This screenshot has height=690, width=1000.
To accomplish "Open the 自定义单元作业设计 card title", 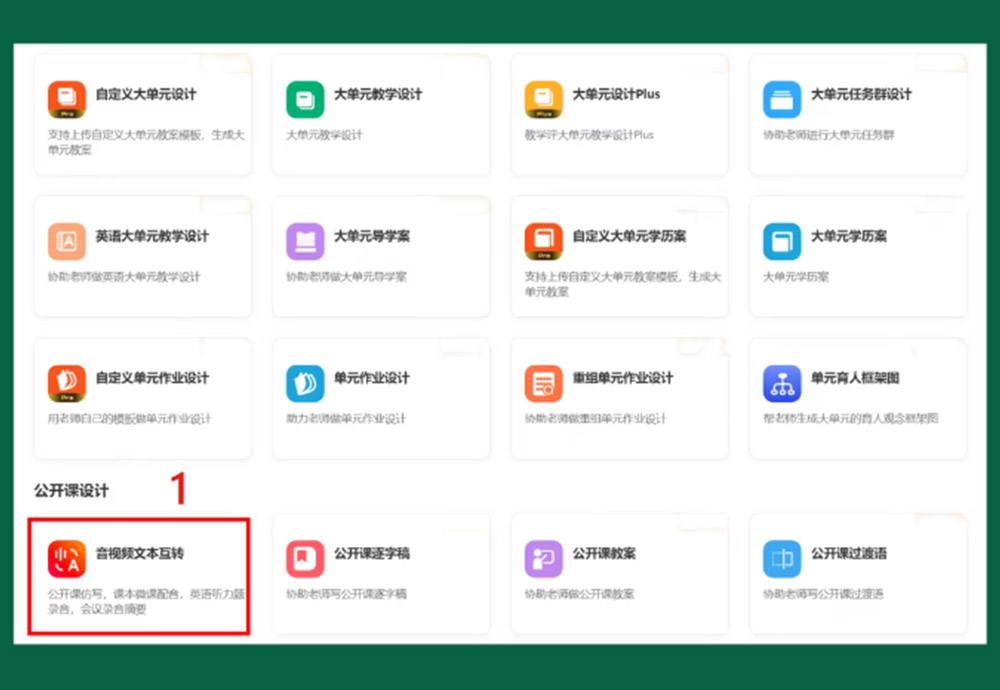I will 152,378.
